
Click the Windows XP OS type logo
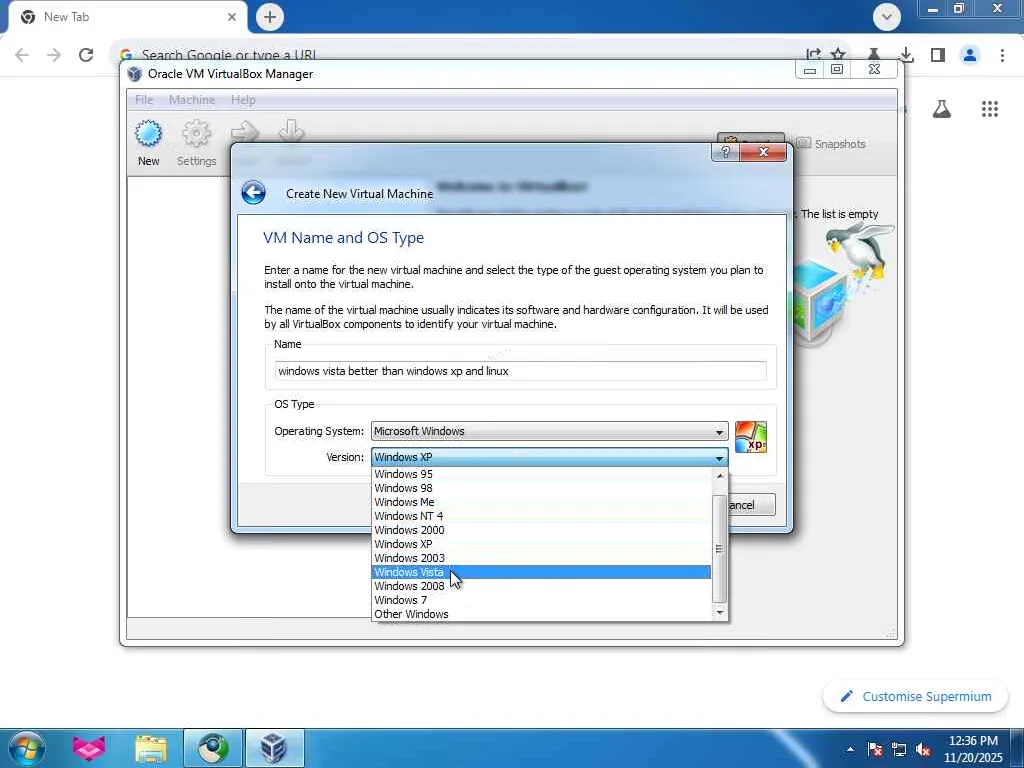point(750,437)
